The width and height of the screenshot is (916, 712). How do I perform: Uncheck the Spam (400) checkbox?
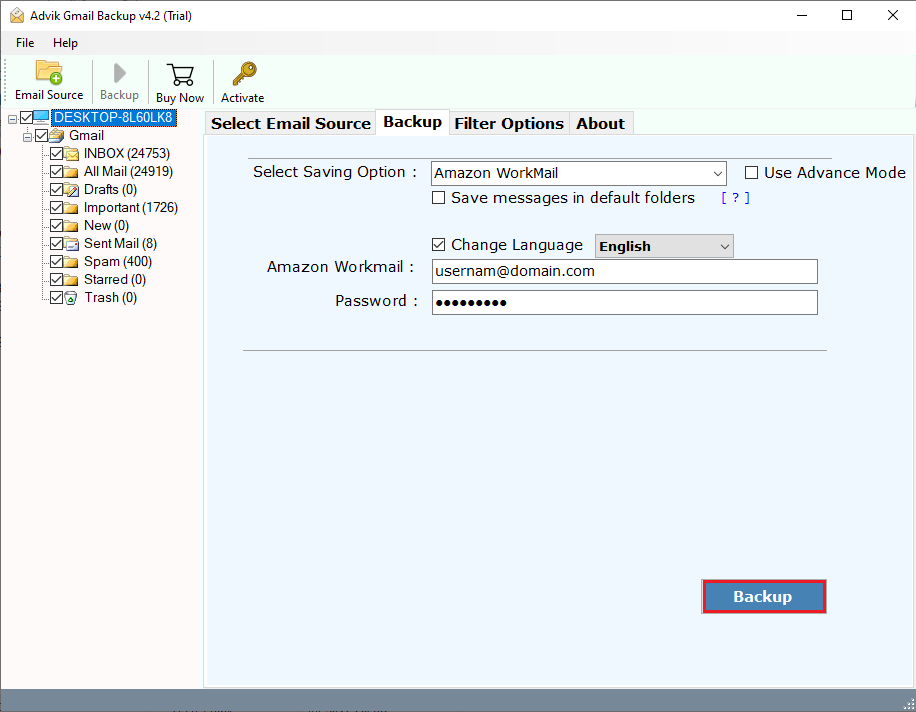(x=57, y=262)
